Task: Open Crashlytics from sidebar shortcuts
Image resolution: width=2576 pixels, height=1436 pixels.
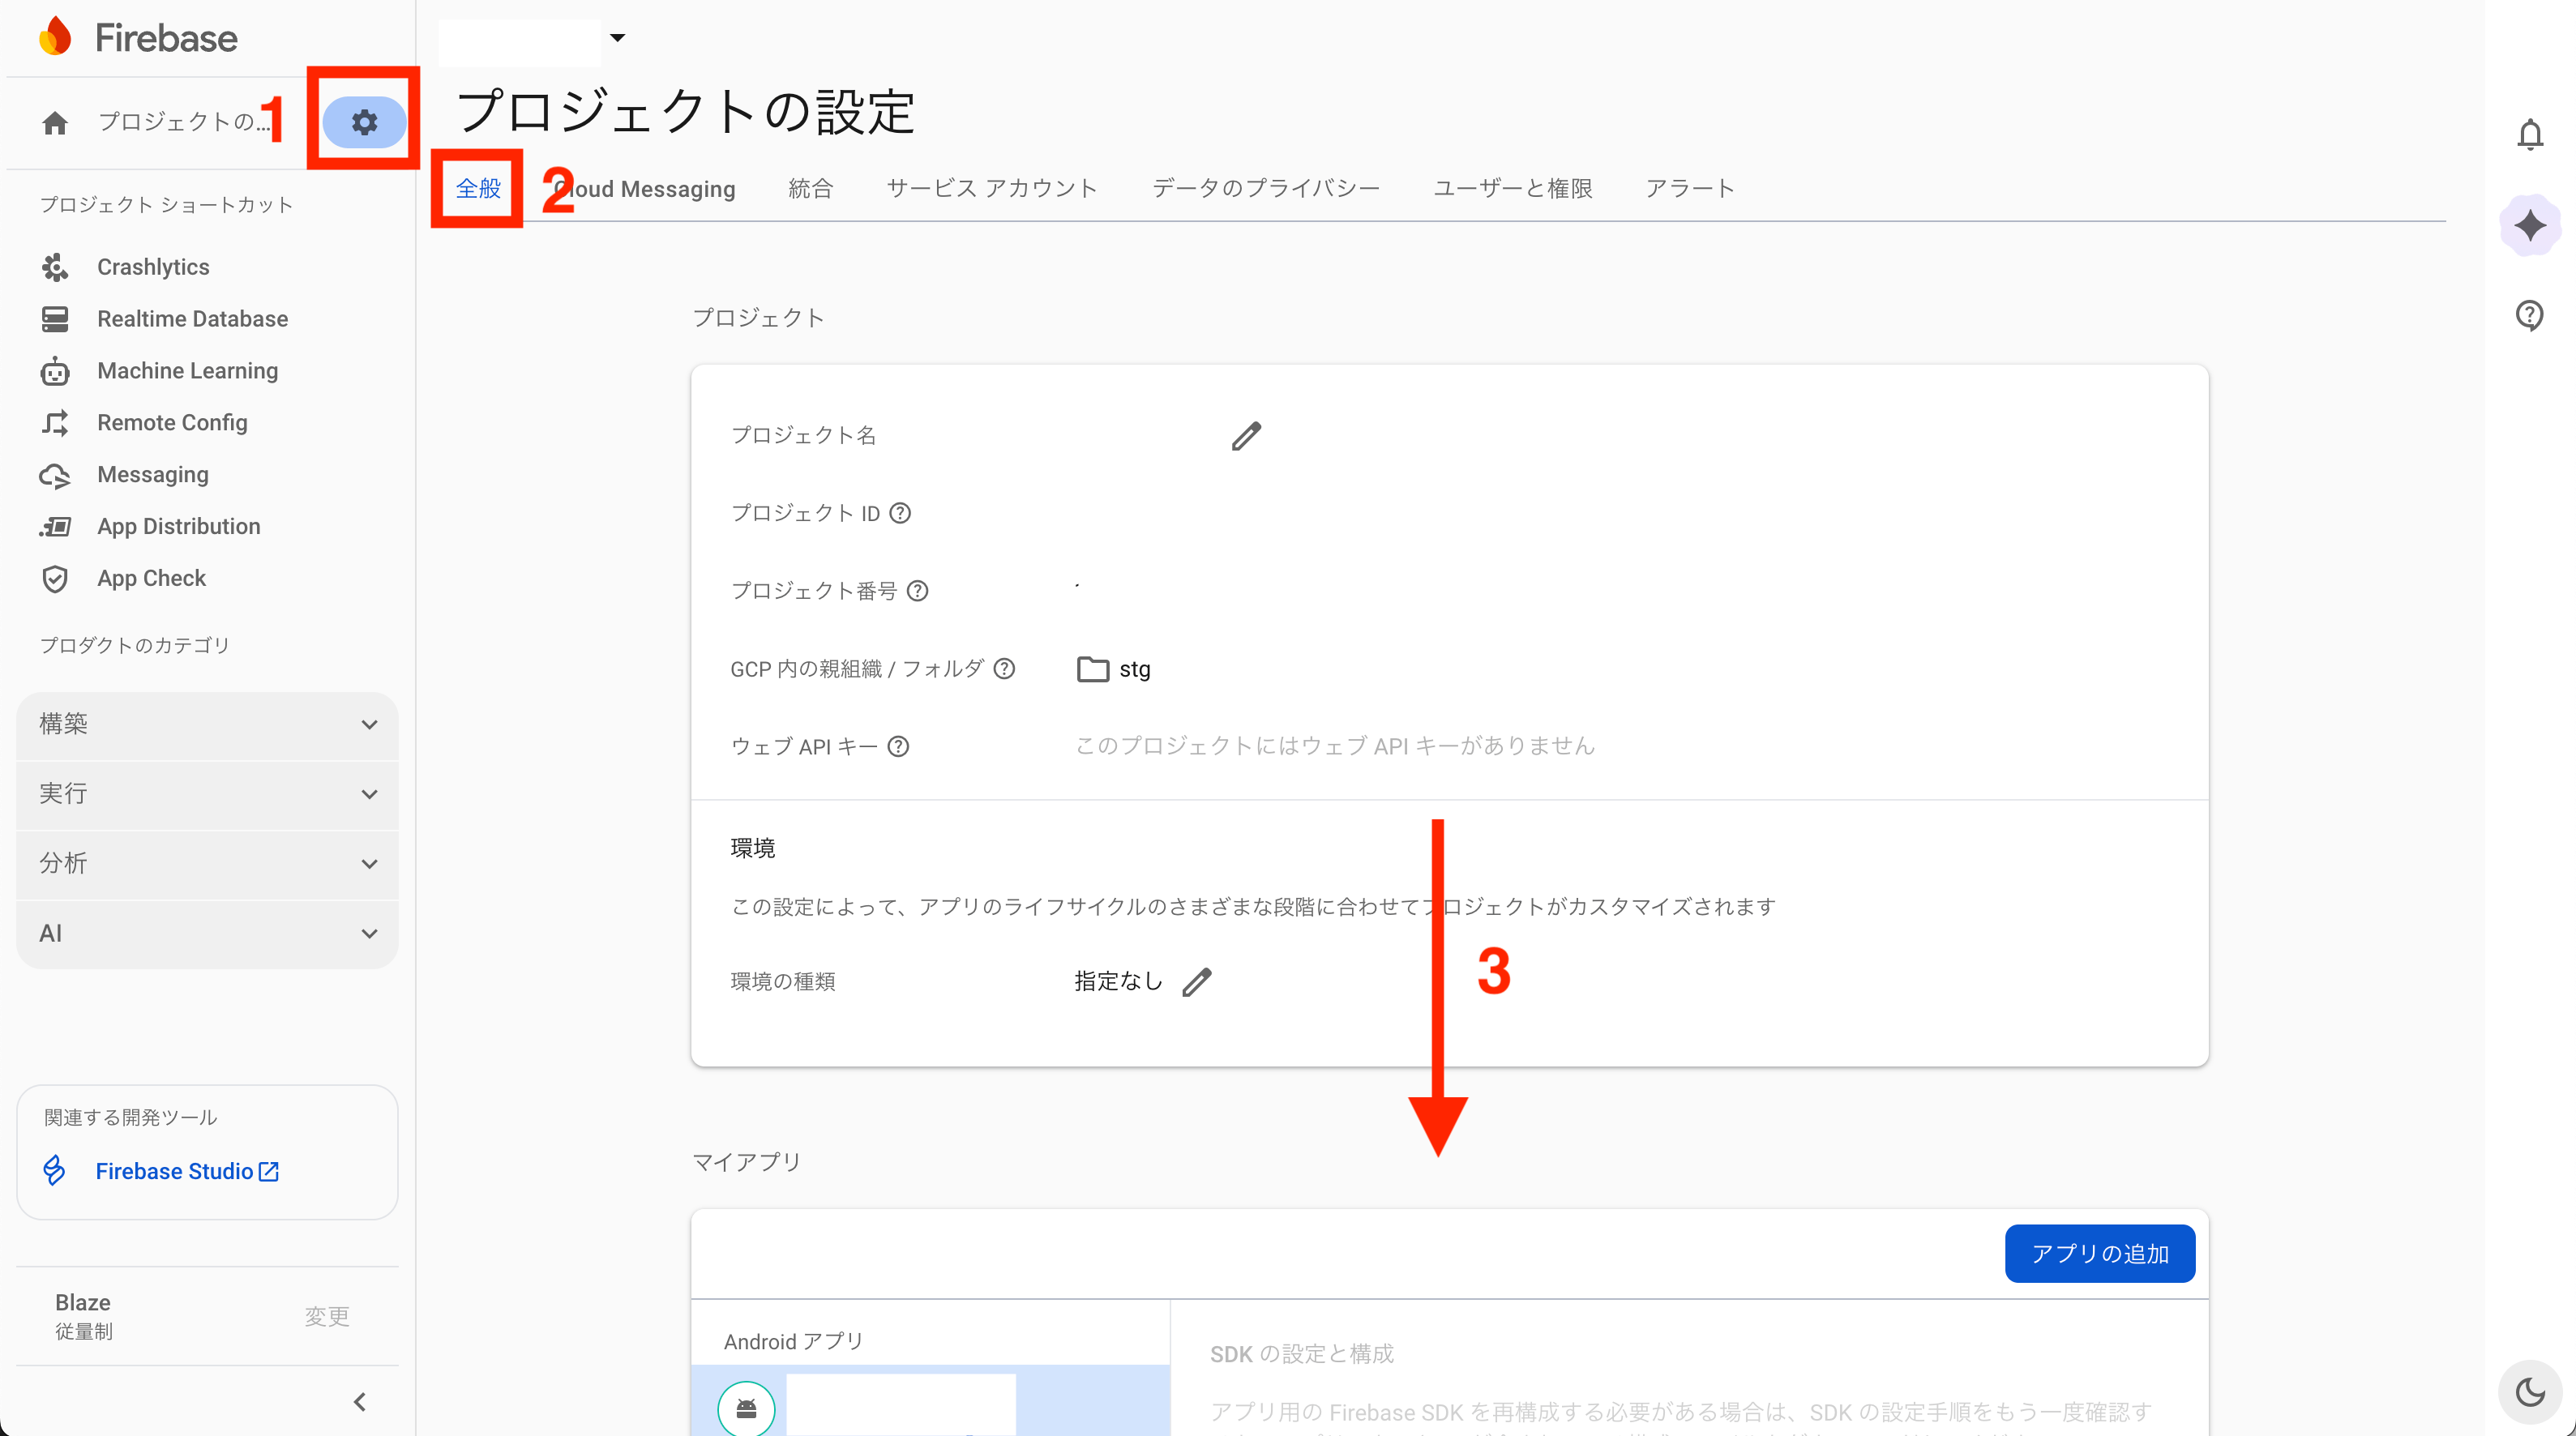Action: click(153, 267)
